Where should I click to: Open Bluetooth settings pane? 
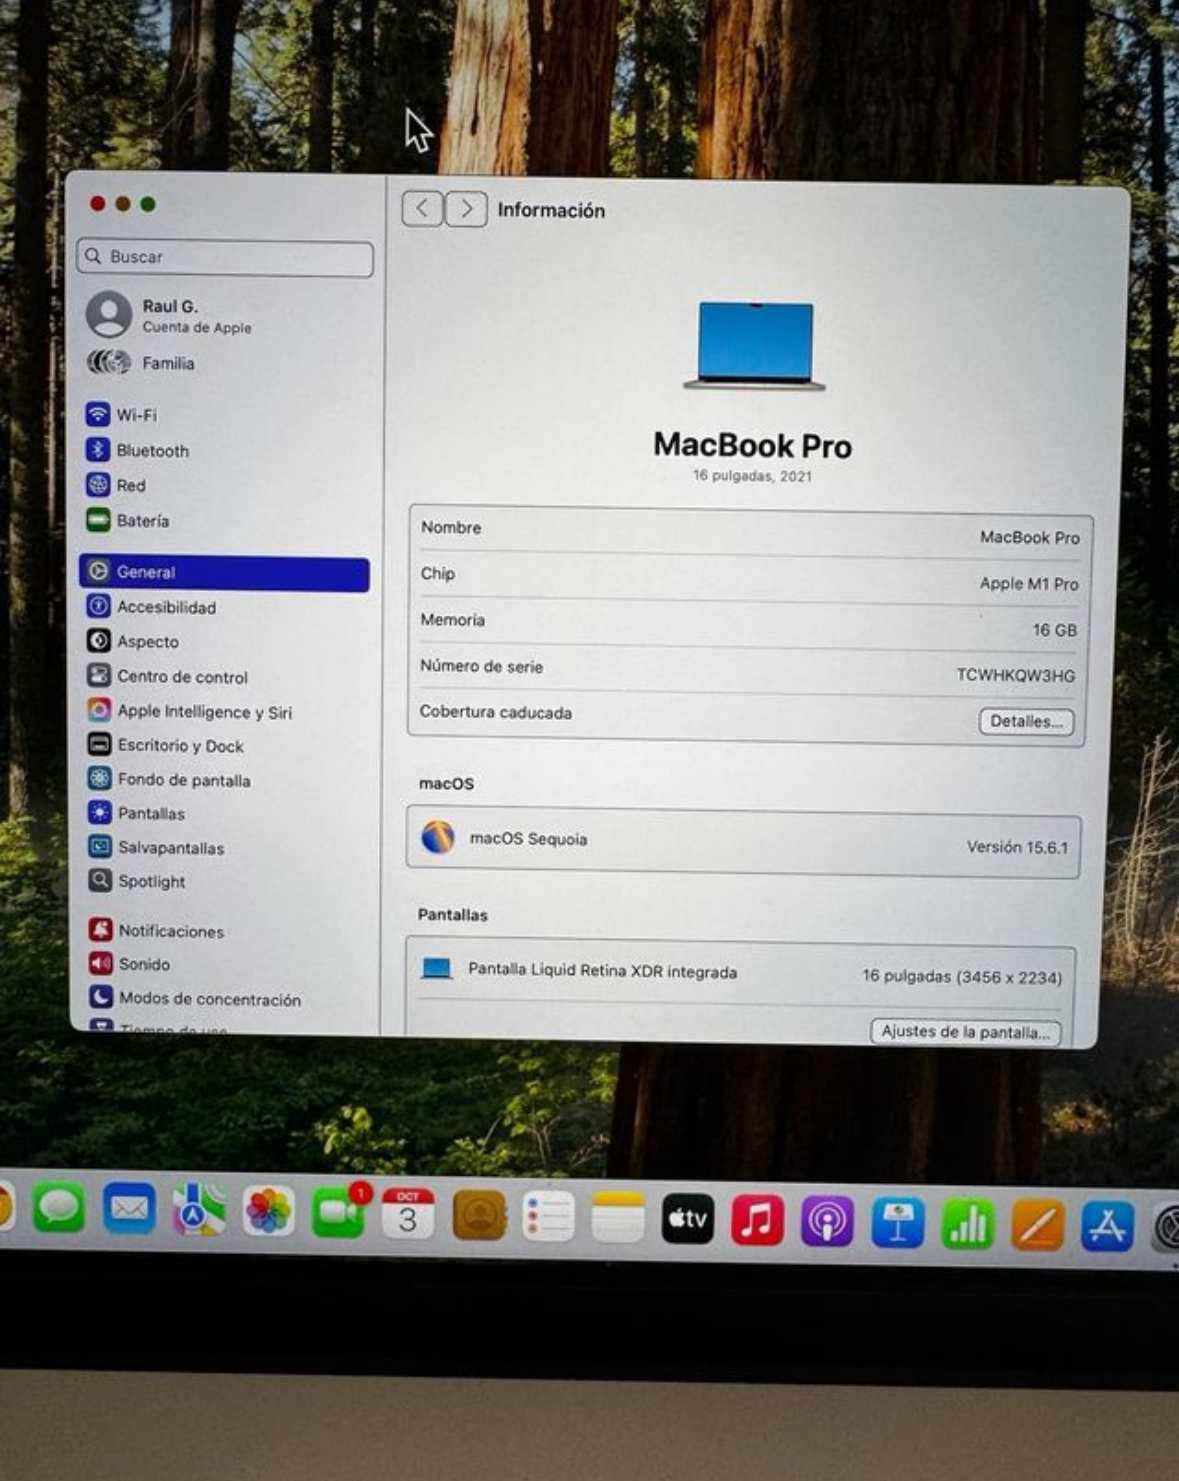click(x=151, y=450)
